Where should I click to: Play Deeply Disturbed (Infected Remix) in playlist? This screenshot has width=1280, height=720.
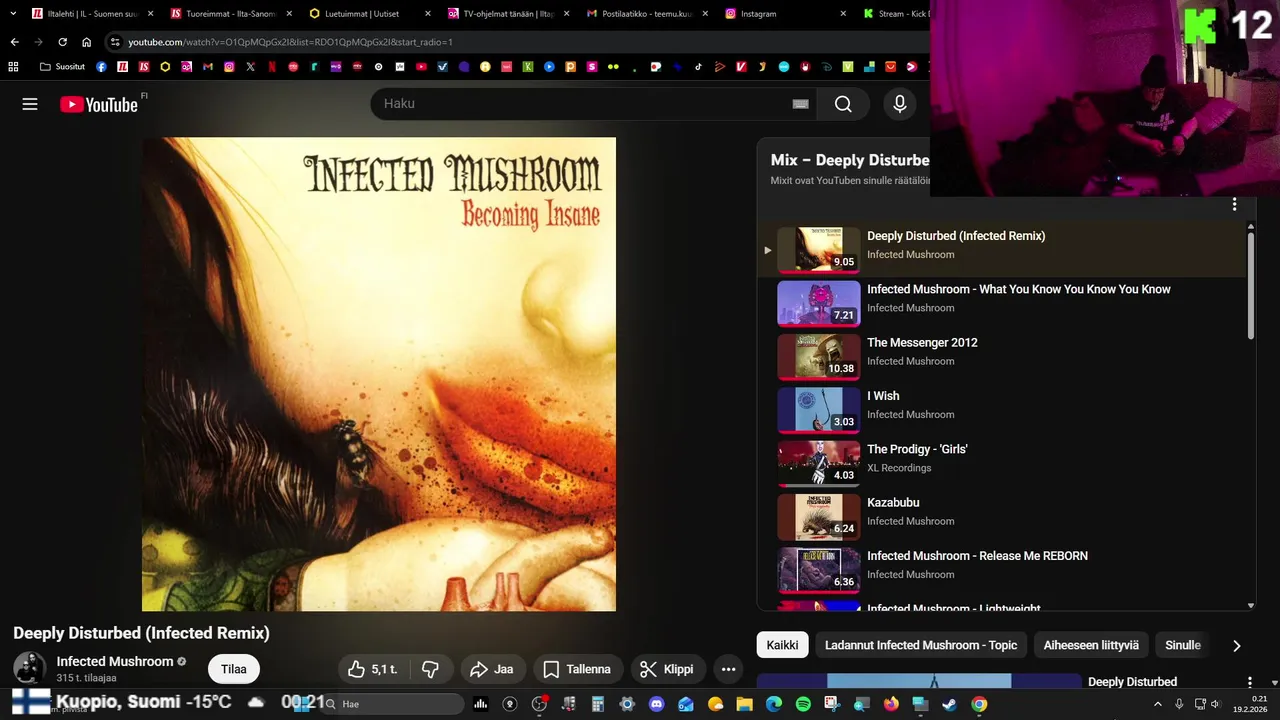click(1003, 249)
